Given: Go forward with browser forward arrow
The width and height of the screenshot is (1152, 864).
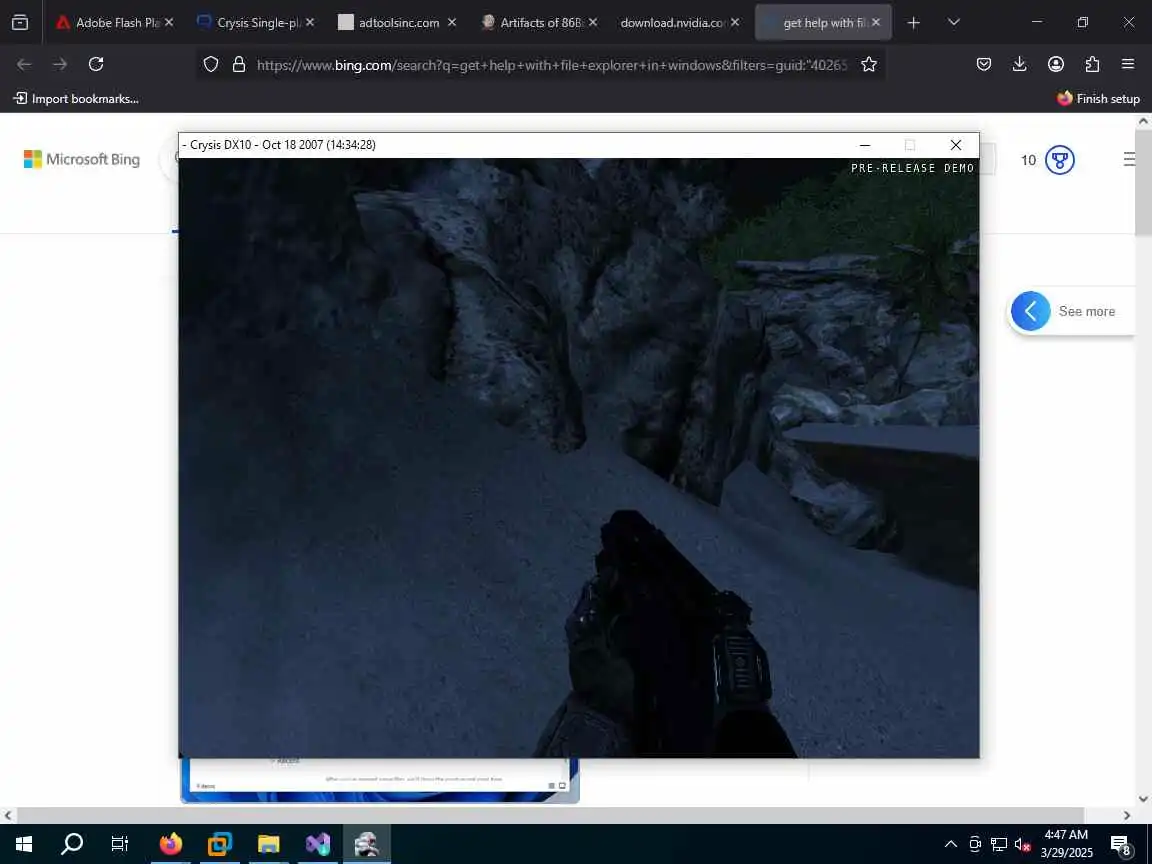Looking at the screenshot, I should tap(60, 65).
